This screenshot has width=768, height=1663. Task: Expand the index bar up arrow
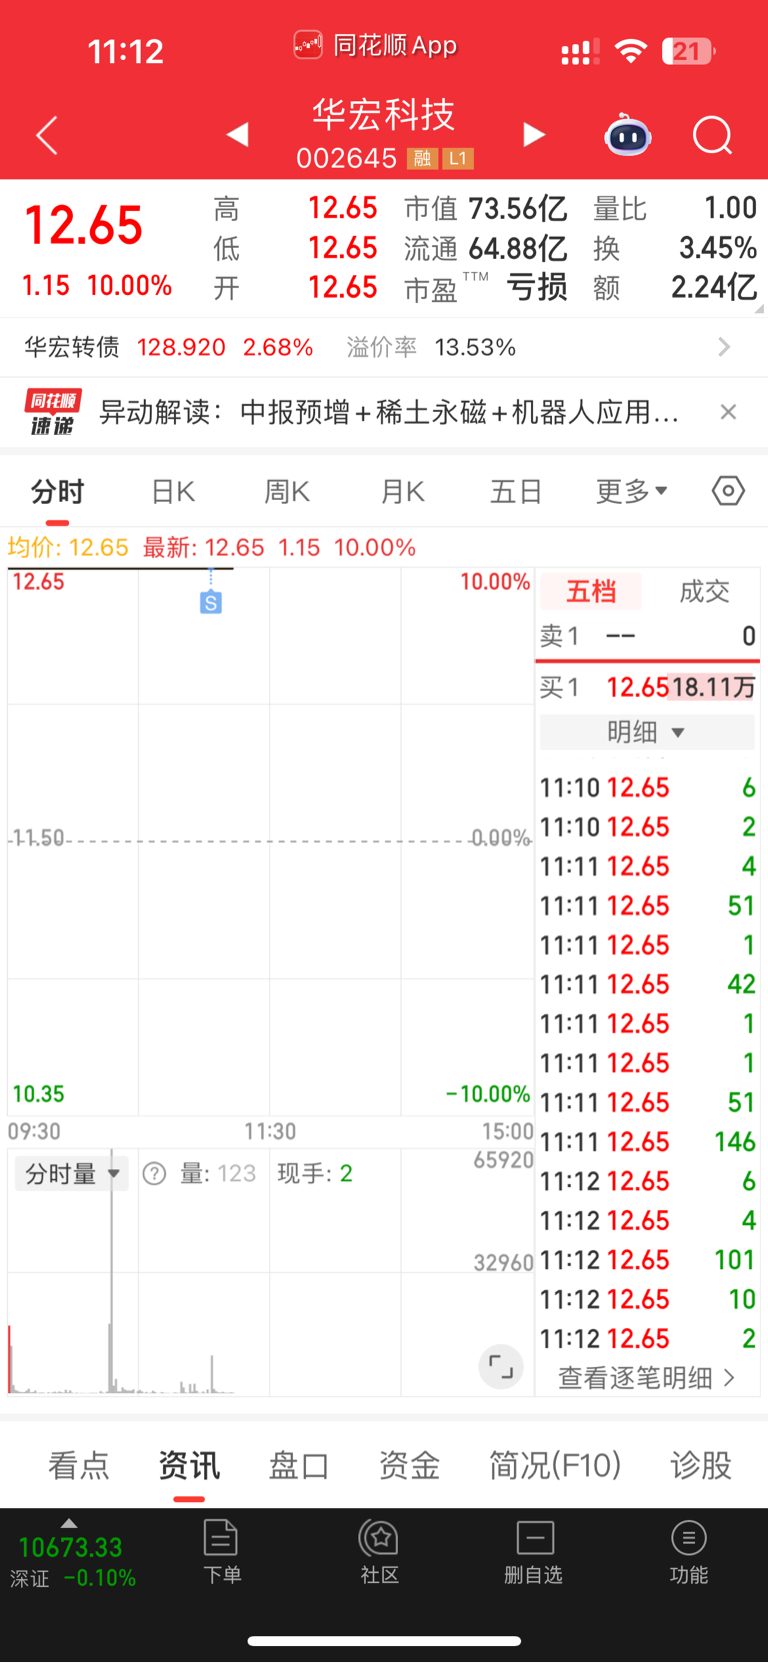(x=69, y=1523)
